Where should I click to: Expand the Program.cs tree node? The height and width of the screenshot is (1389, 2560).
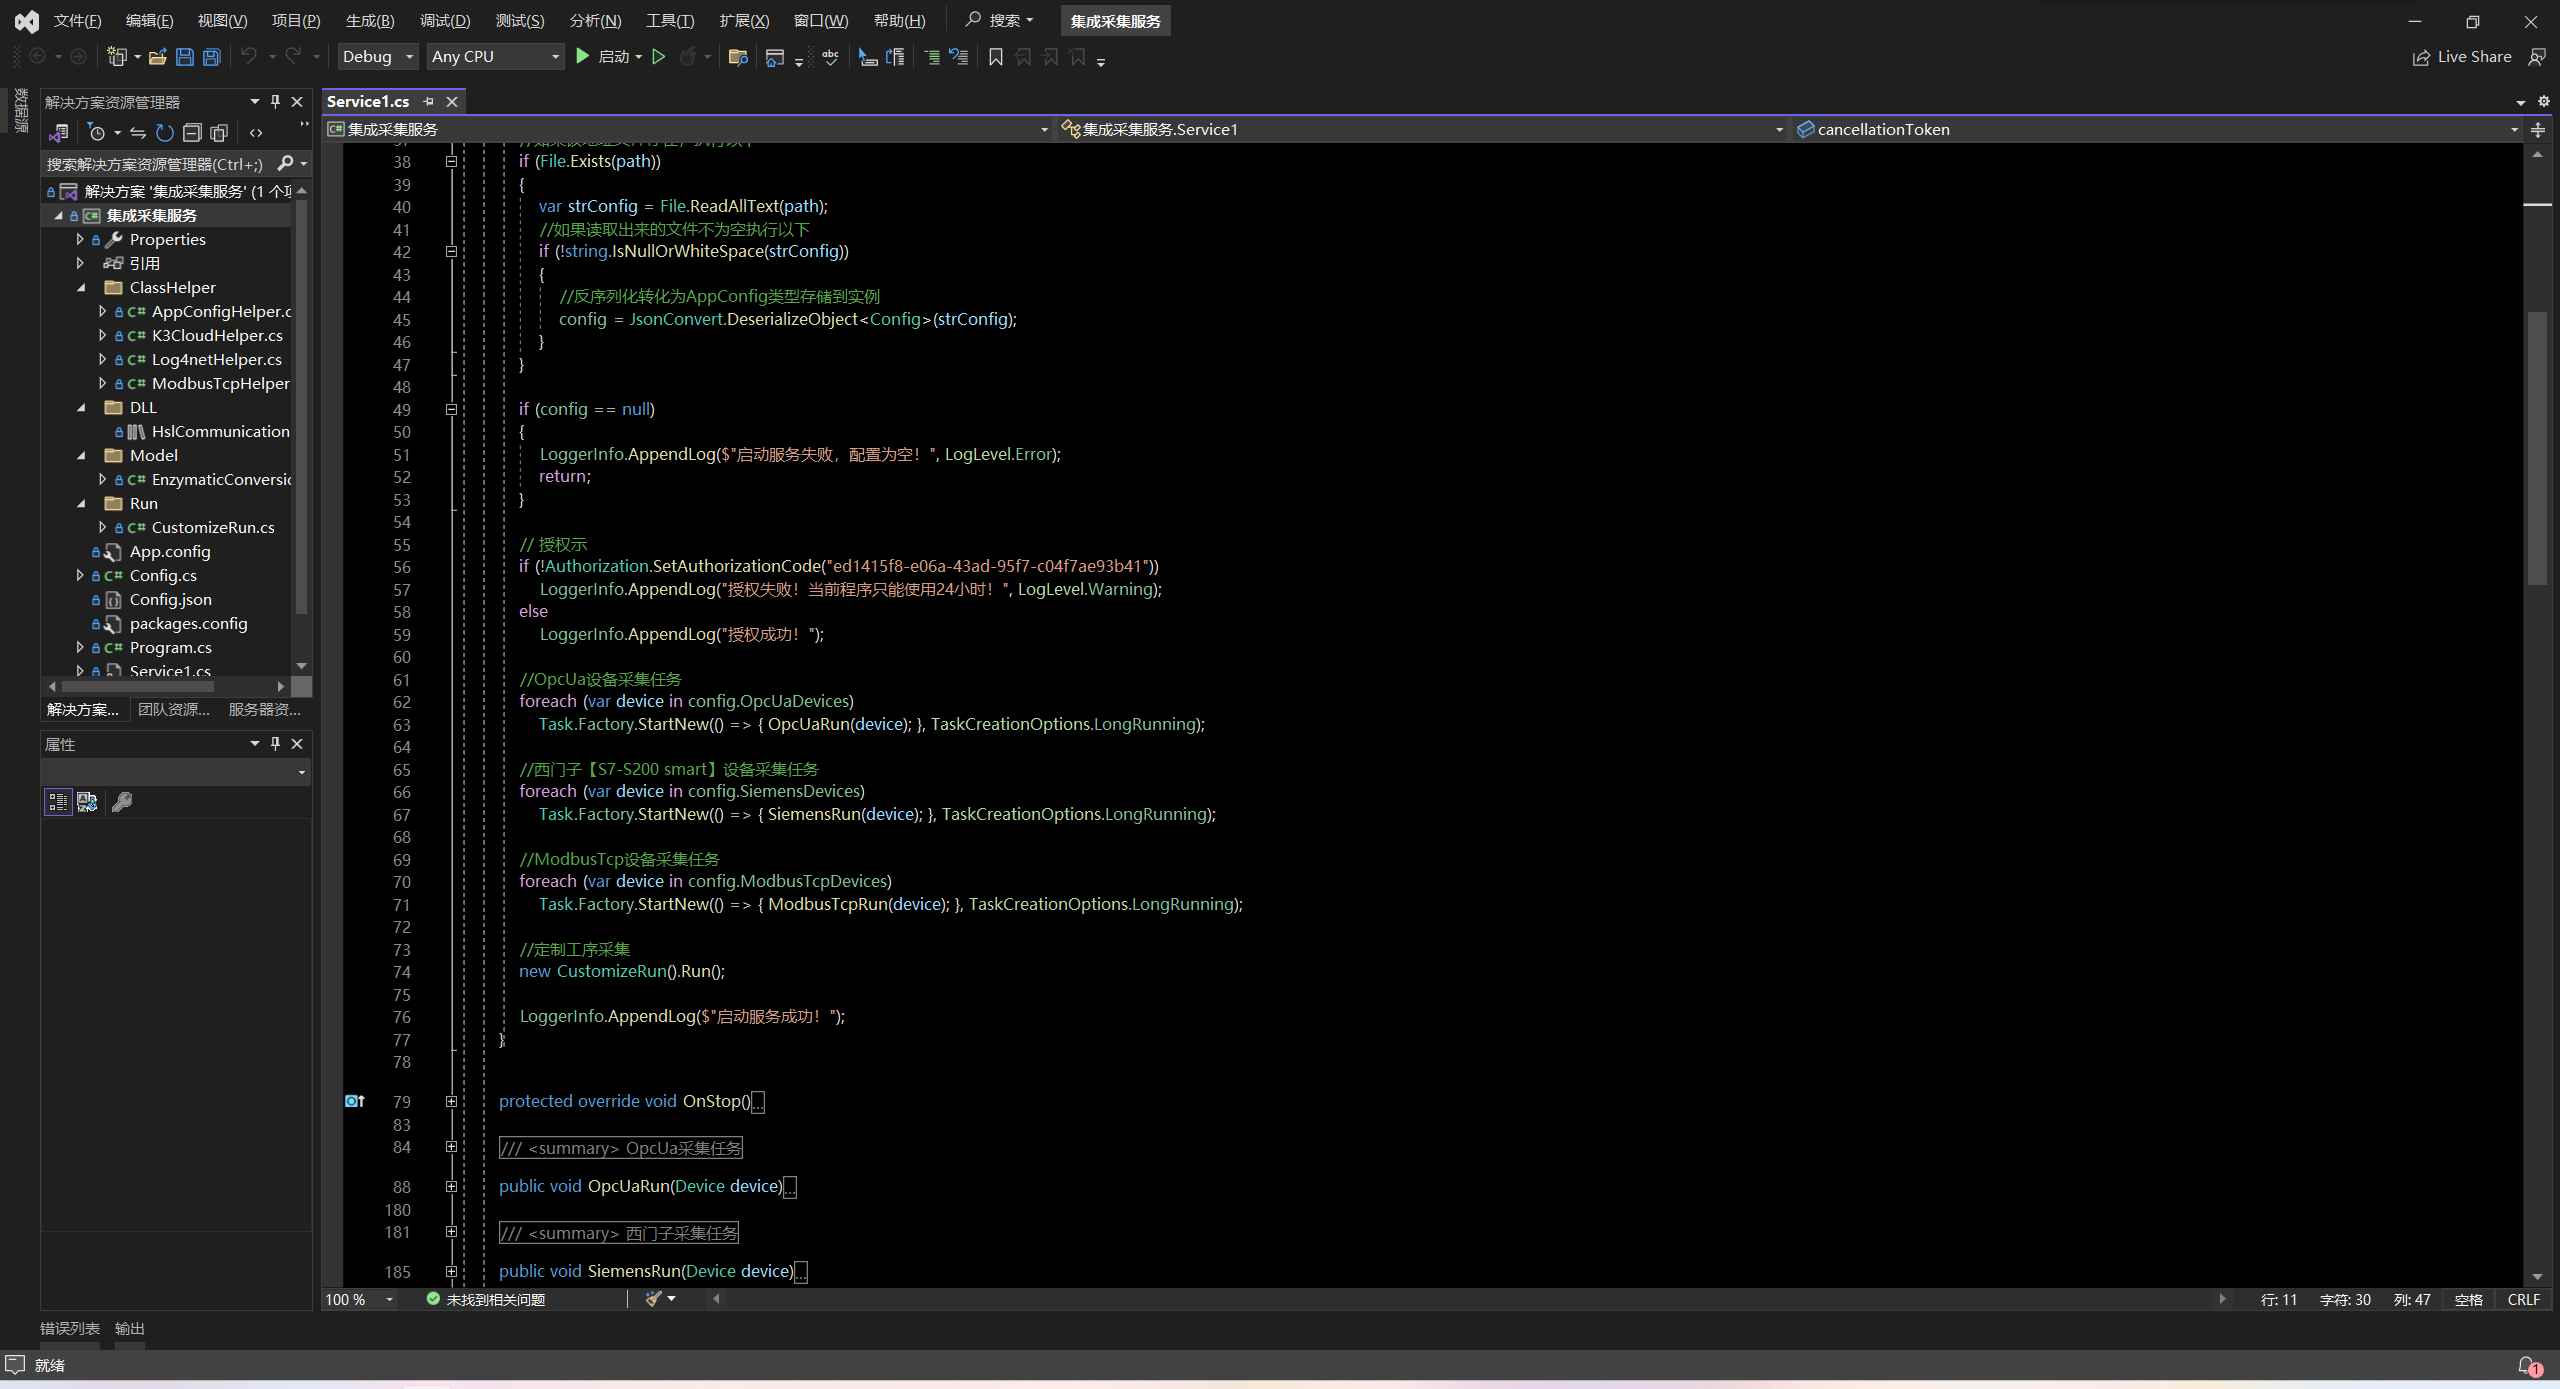(x=80, y=647)
